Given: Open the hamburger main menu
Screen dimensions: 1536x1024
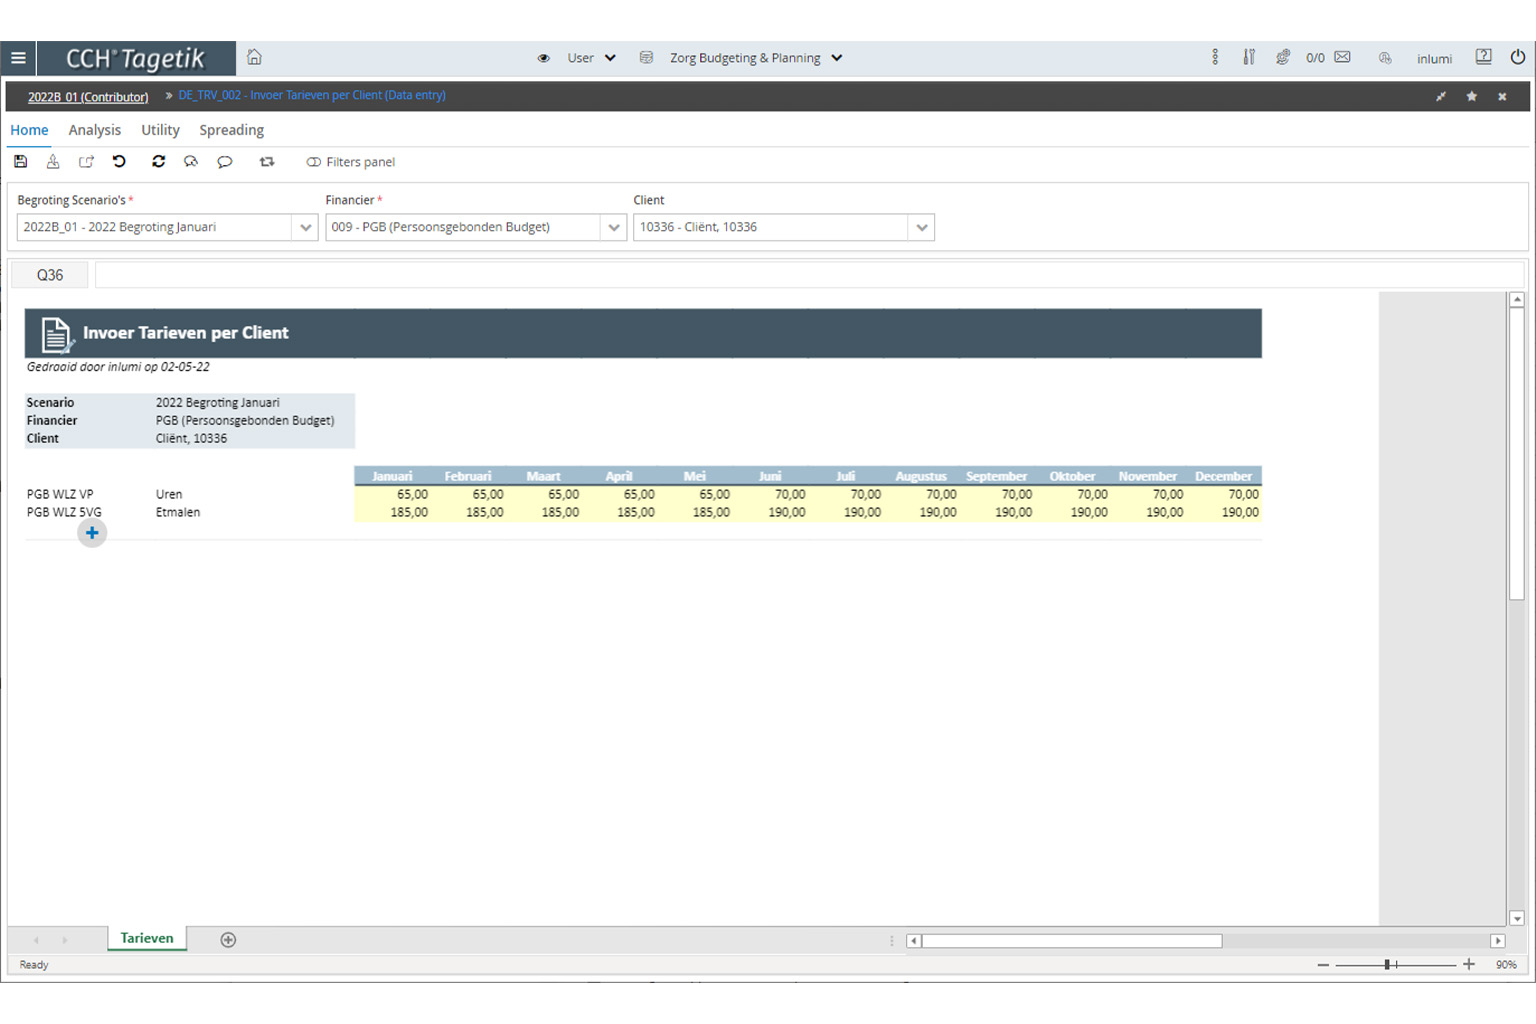Looking at the screenshot, I should click(18, 58).
